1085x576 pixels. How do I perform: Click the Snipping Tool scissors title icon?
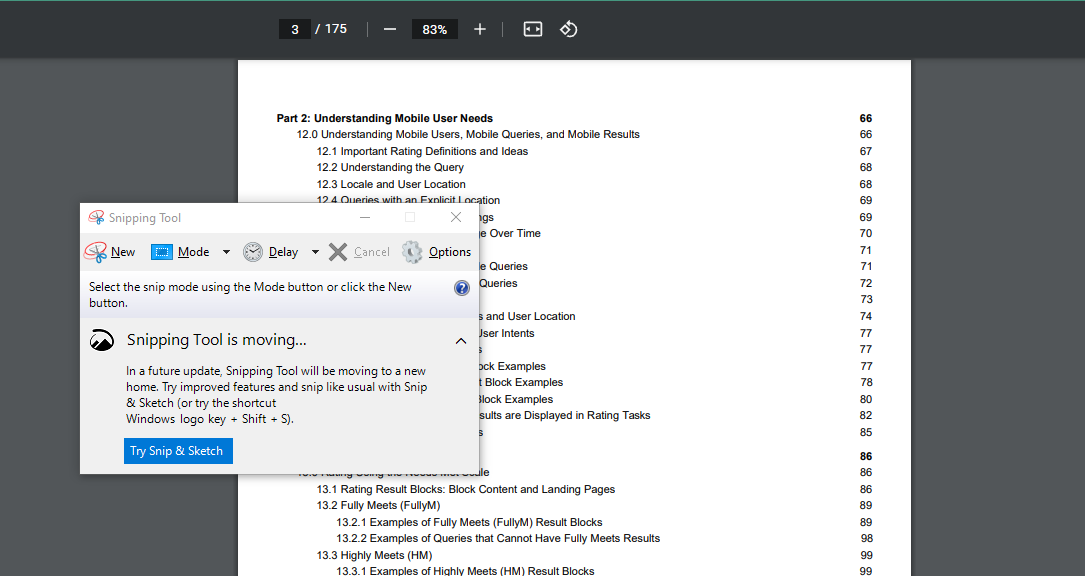[96, 217]
